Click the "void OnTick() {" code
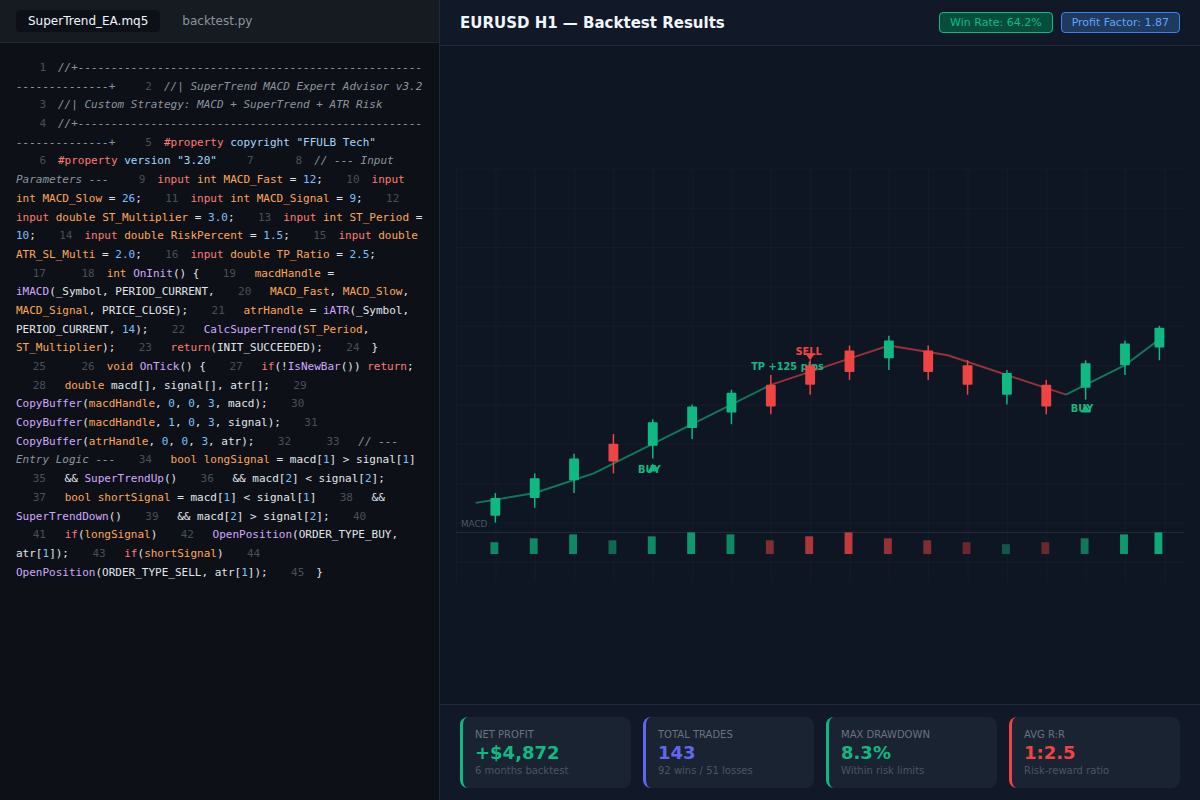Image resolution: width=1200 pixels, height=800 pixels. [x=156, y=366]
